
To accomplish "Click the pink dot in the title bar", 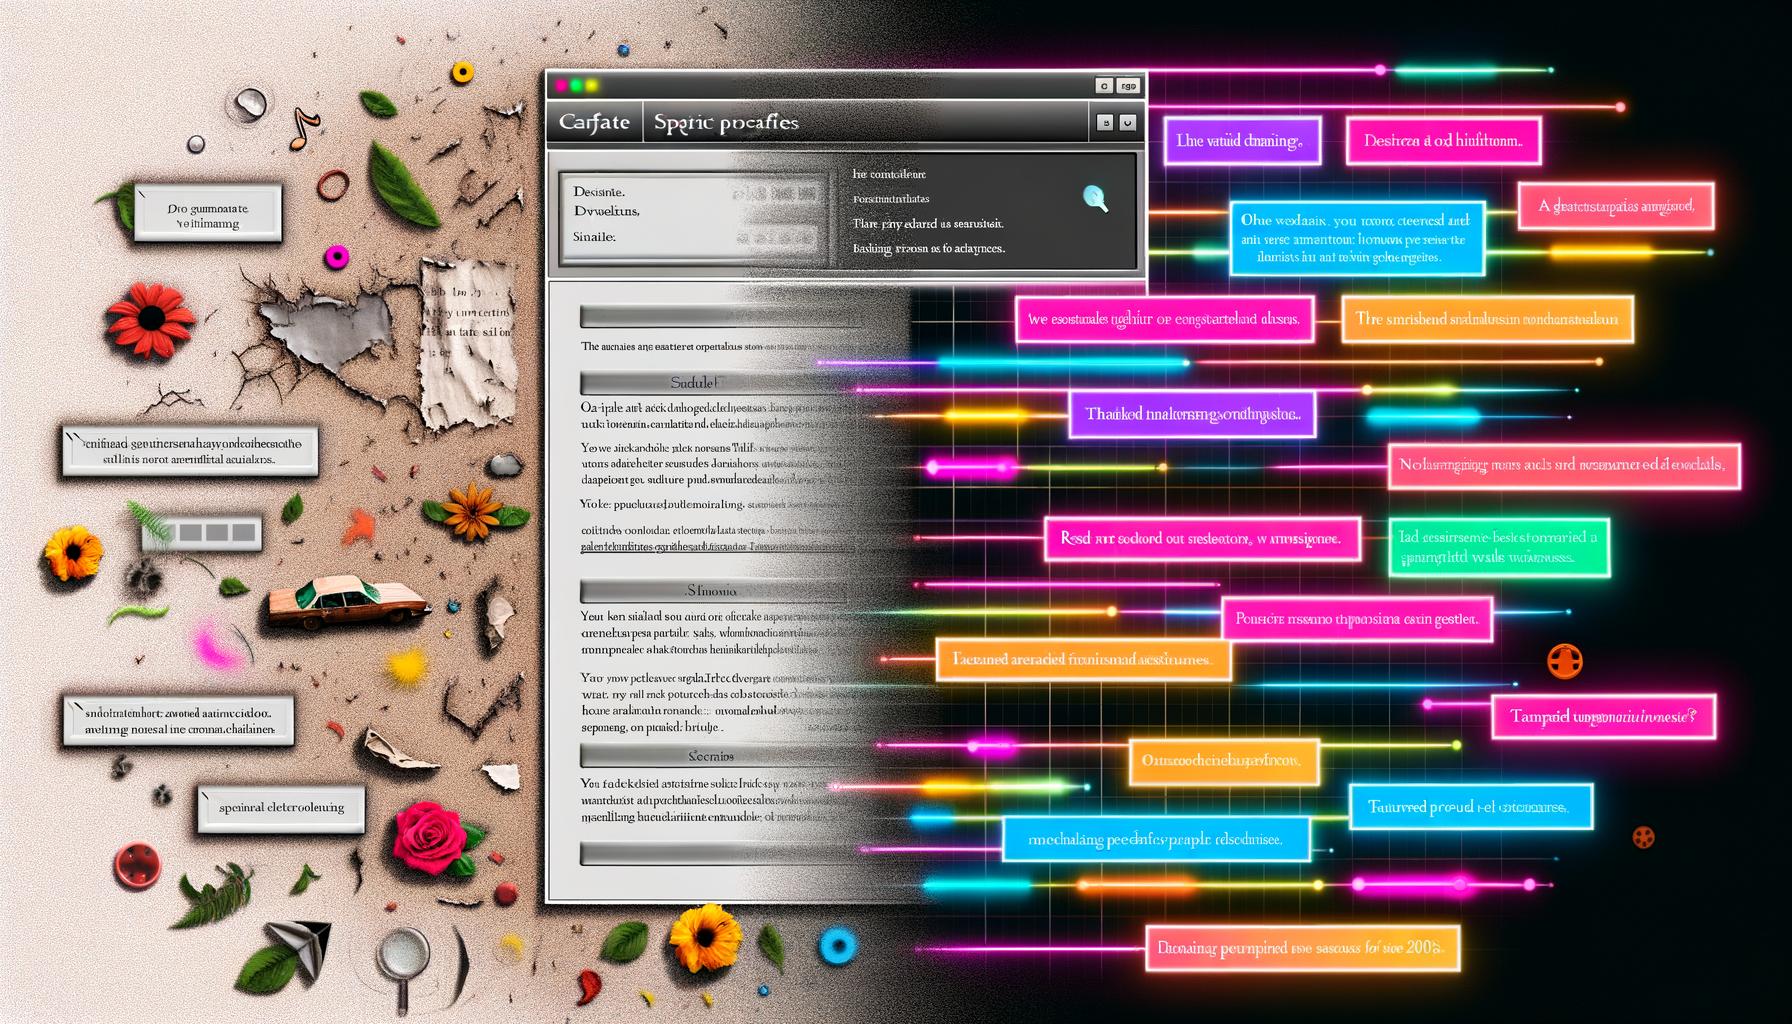I will 561,86.
